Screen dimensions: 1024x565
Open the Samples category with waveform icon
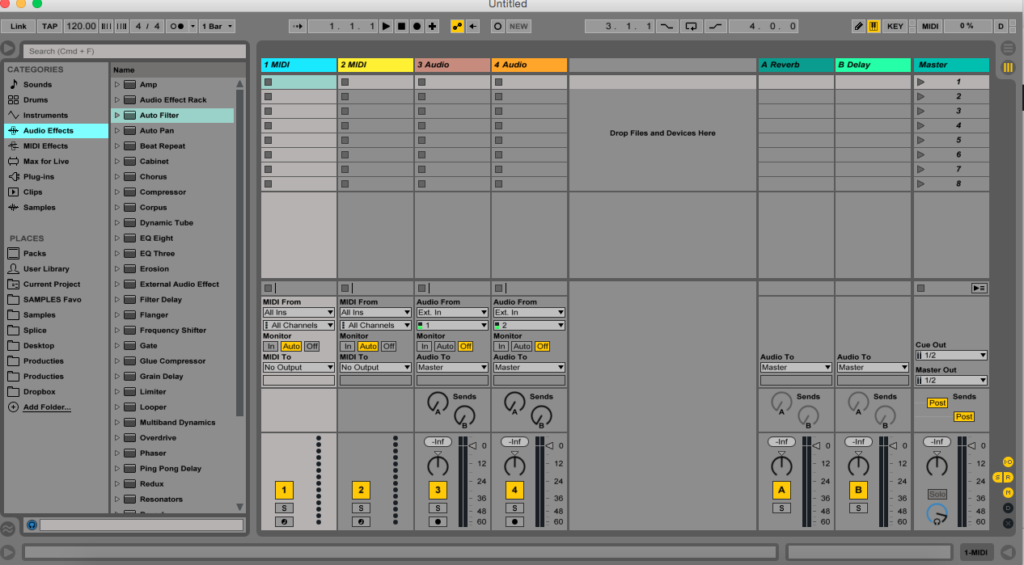point(39,207)
